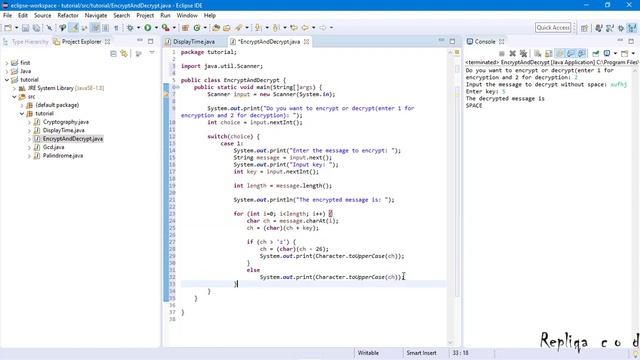Click the Save All toolbar icon

36,28
